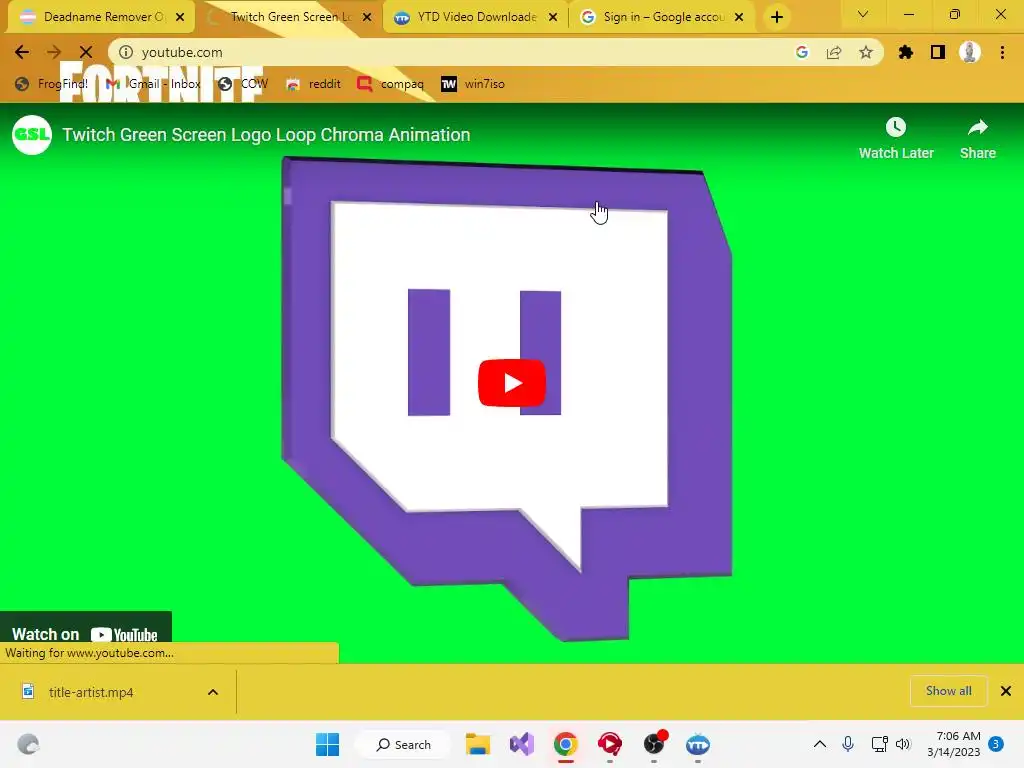Stop loading the page
The height and width of the screenshot is (768, 1024).
click(86, 52)
